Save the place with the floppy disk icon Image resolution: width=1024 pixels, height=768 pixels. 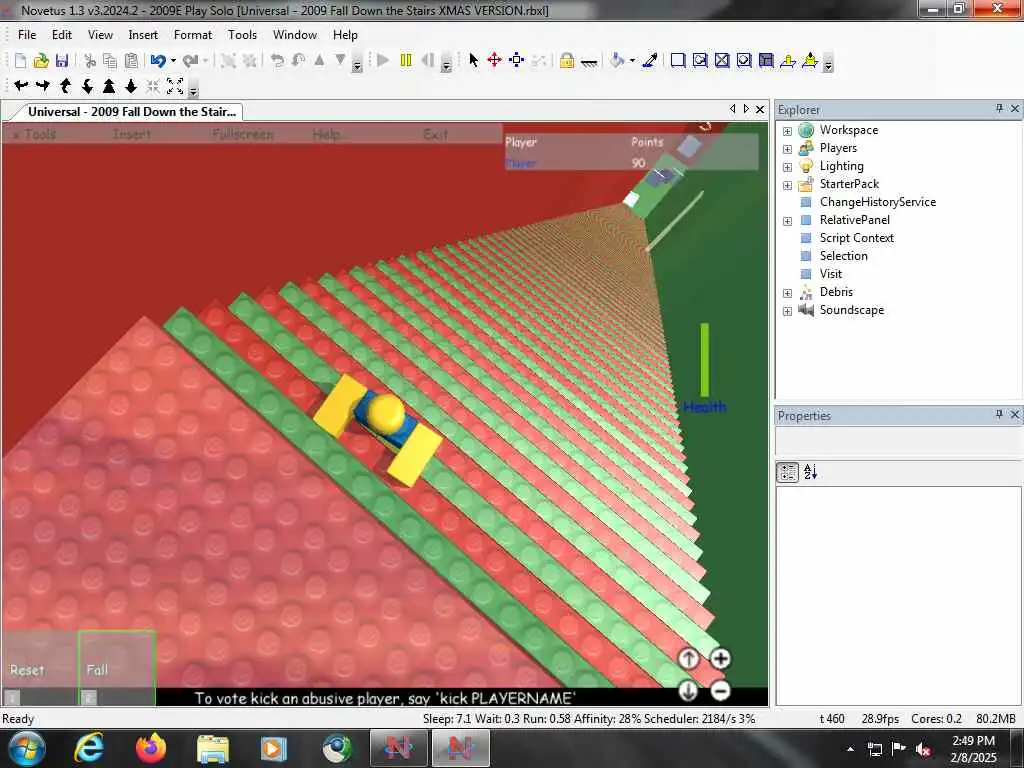(x=62, y=61)
